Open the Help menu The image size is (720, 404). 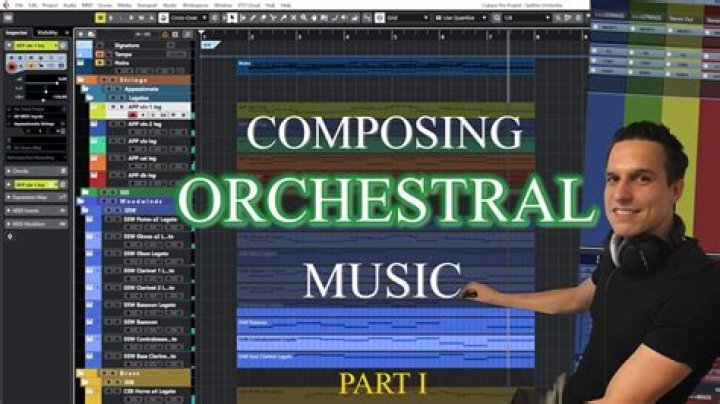pyautogui.click(x=286, y=5)
